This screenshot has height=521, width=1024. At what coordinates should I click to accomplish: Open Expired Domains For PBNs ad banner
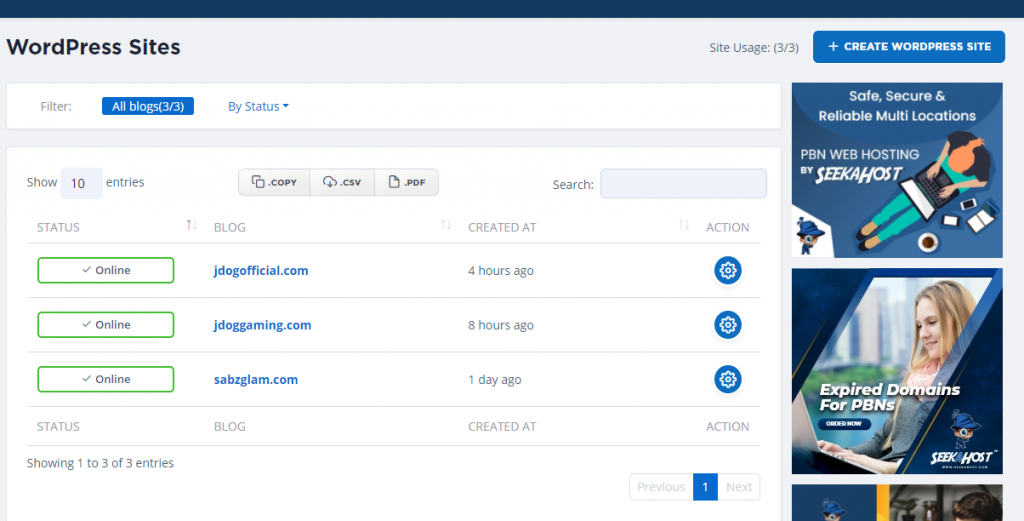tap(897, 371)
